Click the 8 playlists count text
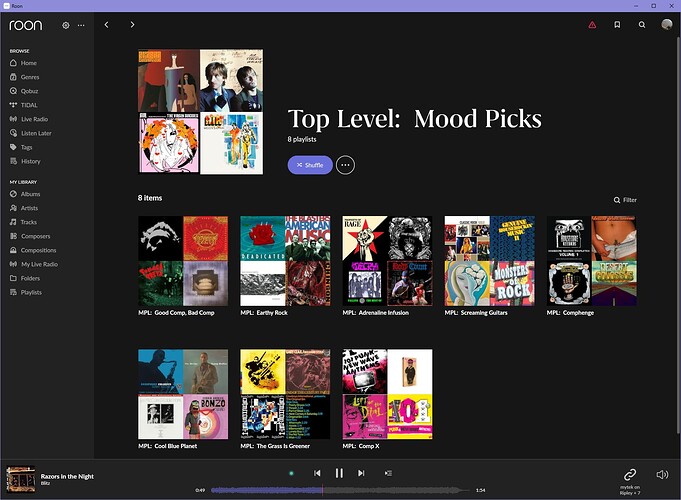Screen dimensions: 681x500 [302, 139]
